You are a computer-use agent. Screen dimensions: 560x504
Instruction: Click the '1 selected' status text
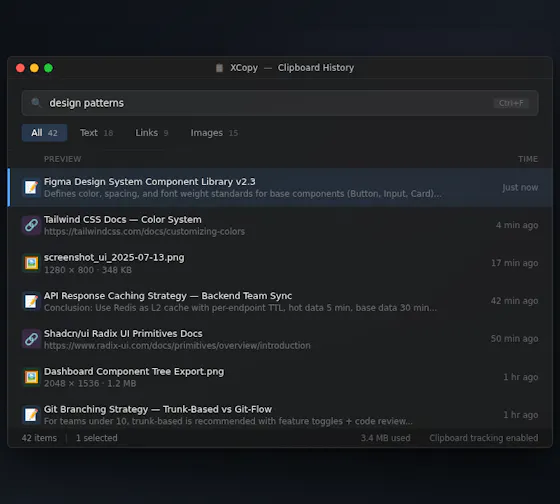click(x=96, y=438)
